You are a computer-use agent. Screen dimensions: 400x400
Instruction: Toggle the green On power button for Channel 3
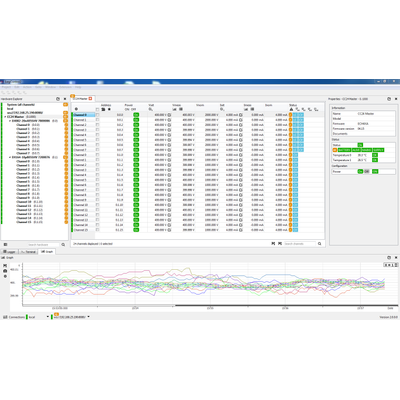(136, 130)
